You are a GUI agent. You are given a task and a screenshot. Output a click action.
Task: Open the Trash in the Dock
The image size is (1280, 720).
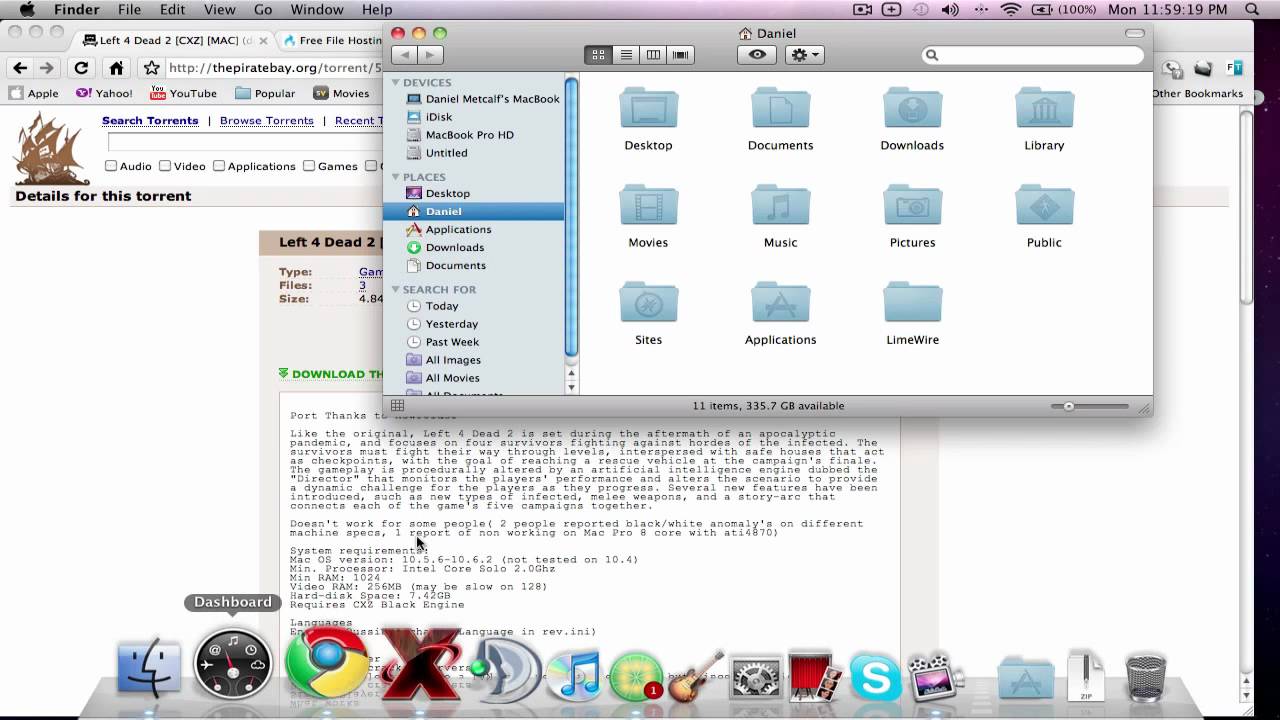1146,678
